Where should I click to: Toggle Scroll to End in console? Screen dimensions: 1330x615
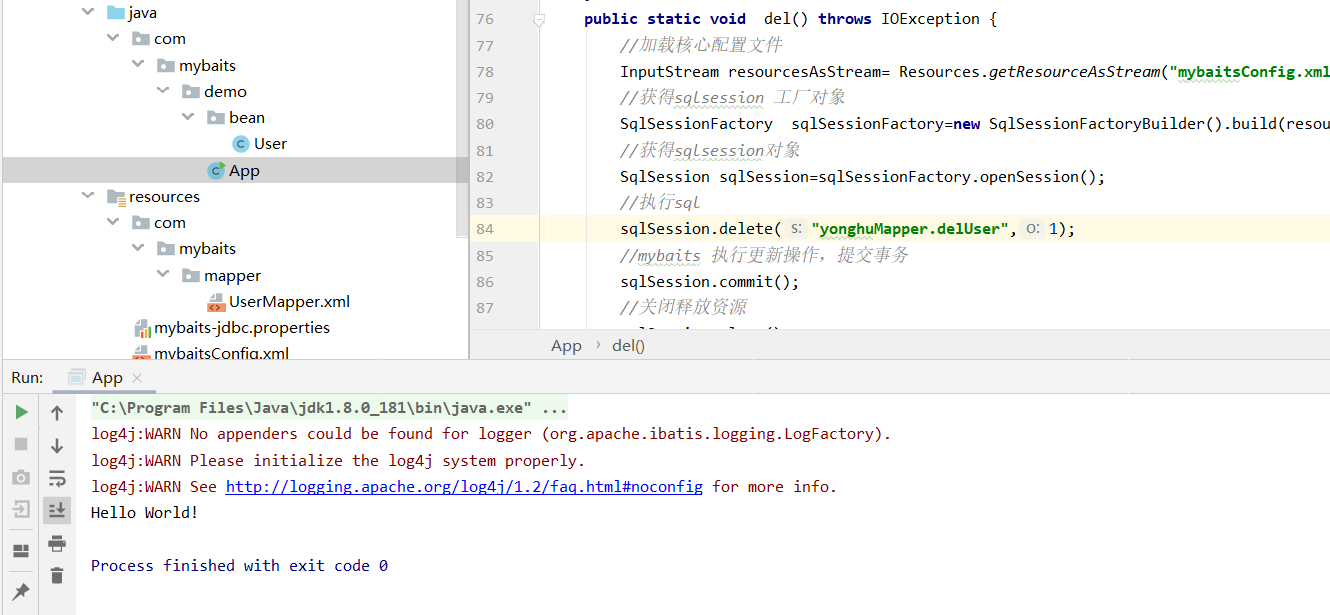click(57, 510)
